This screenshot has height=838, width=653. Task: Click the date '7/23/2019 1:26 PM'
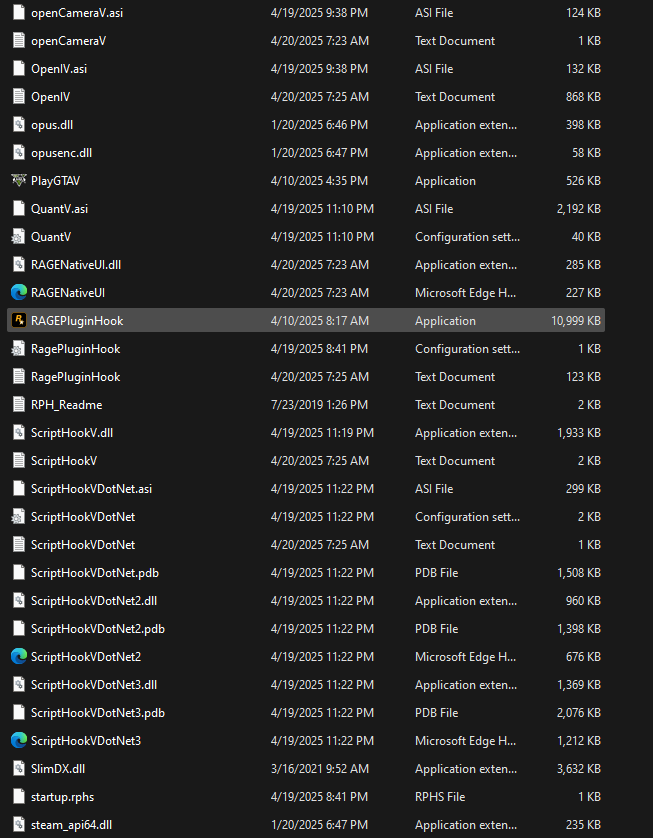click(319, 405)
